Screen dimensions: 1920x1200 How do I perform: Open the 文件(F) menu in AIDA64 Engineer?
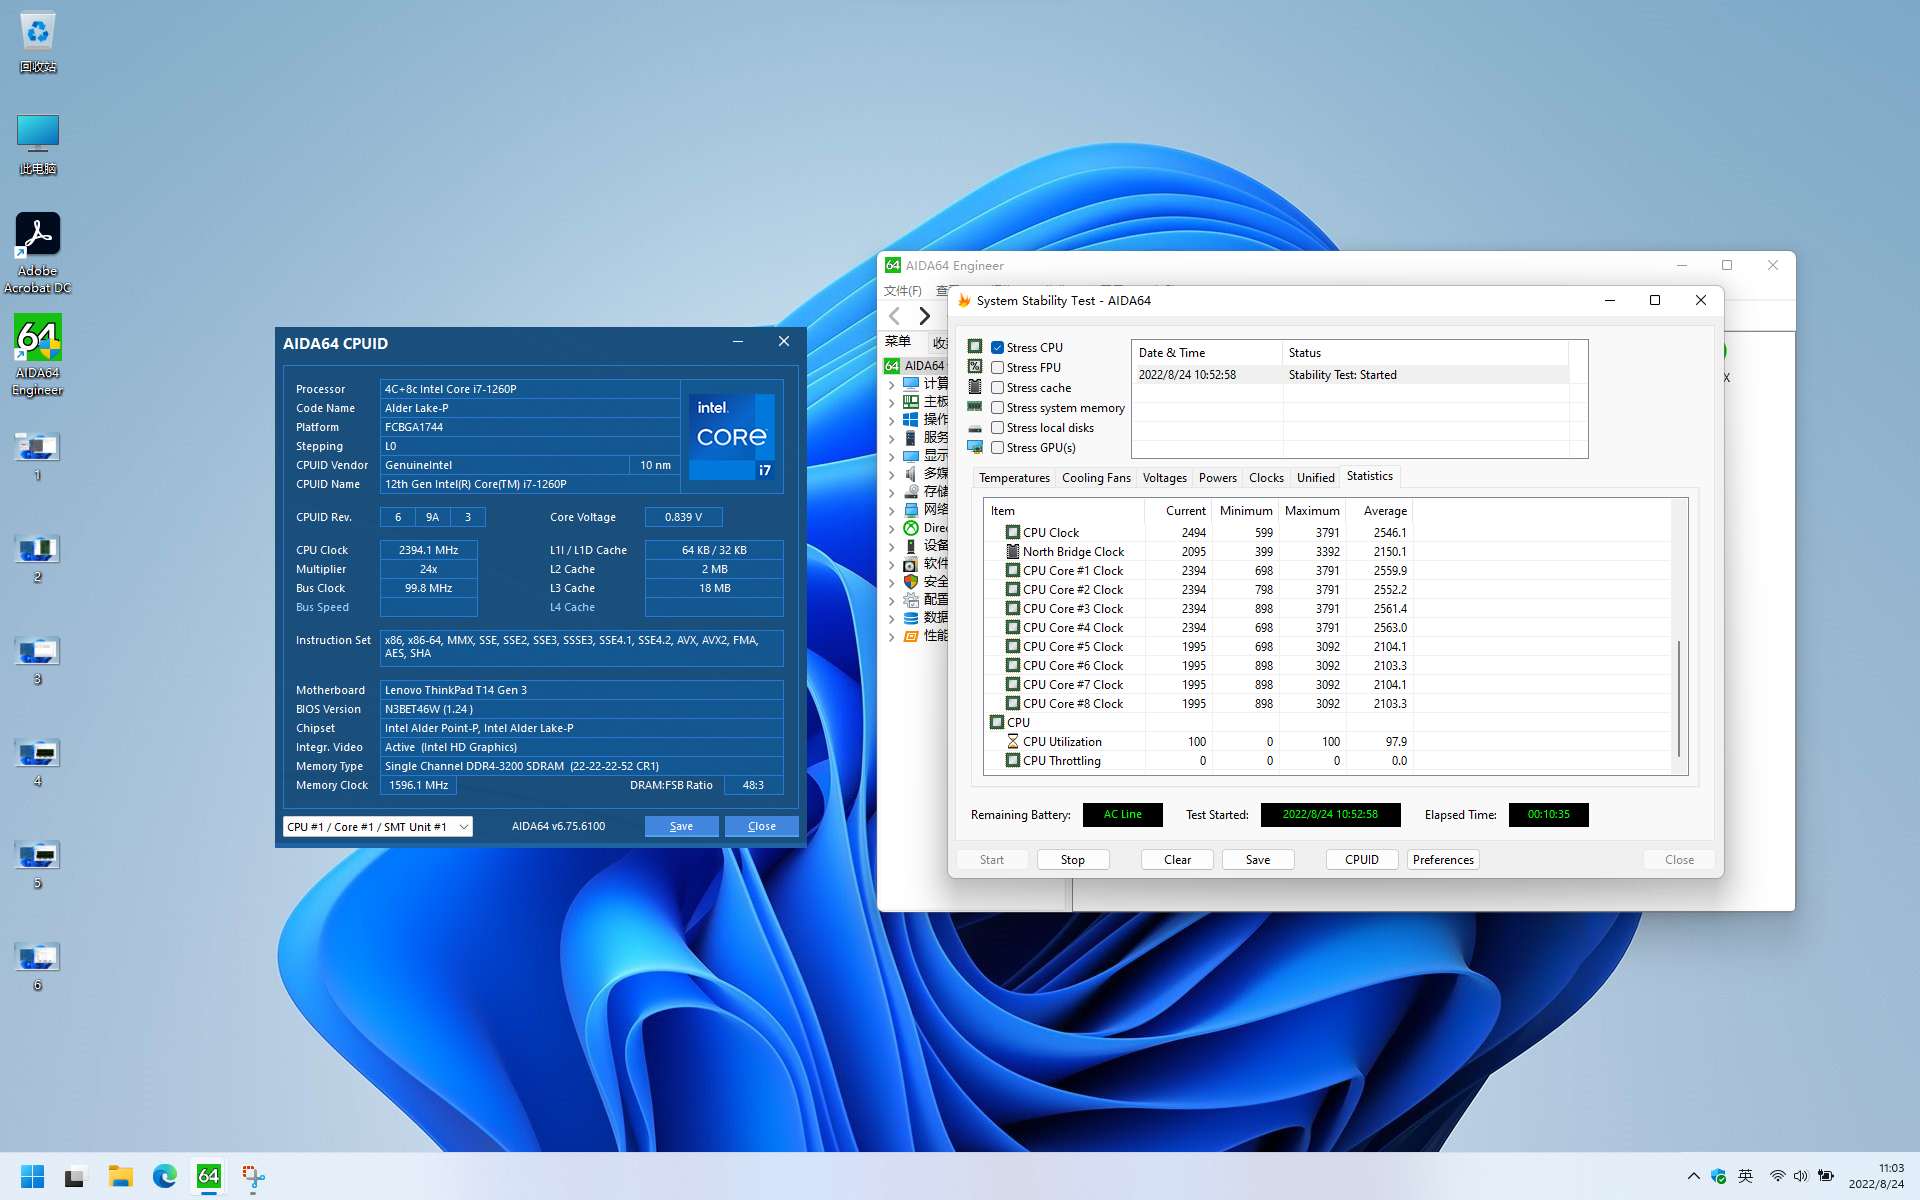coord(902,291)
